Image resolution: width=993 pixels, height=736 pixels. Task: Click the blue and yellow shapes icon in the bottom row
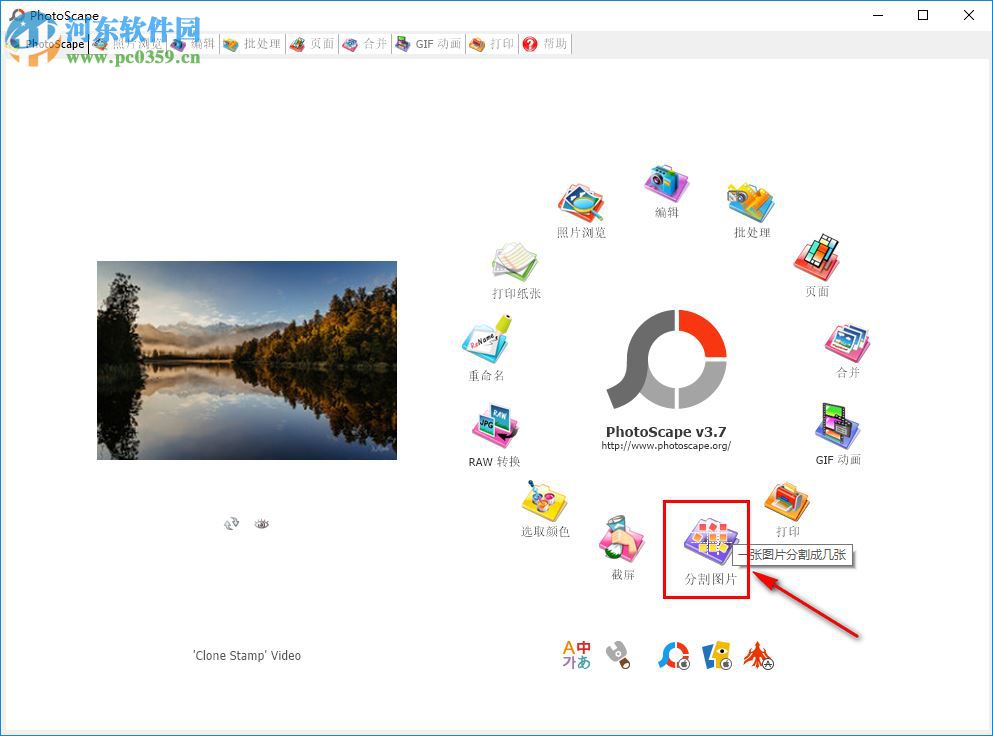pos(717,656)
